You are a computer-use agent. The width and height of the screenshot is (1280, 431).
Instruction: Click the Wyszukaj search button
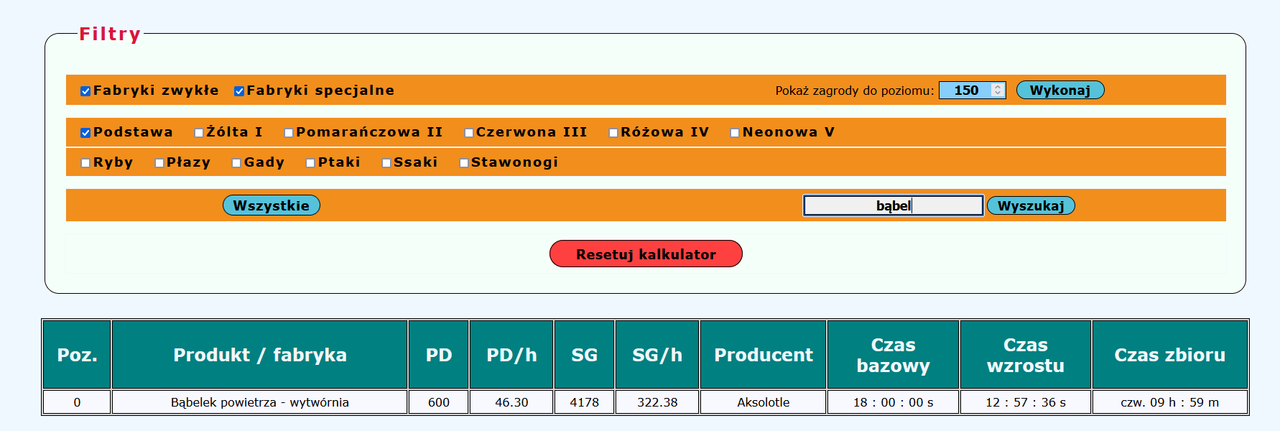[x=1031, y=205]
